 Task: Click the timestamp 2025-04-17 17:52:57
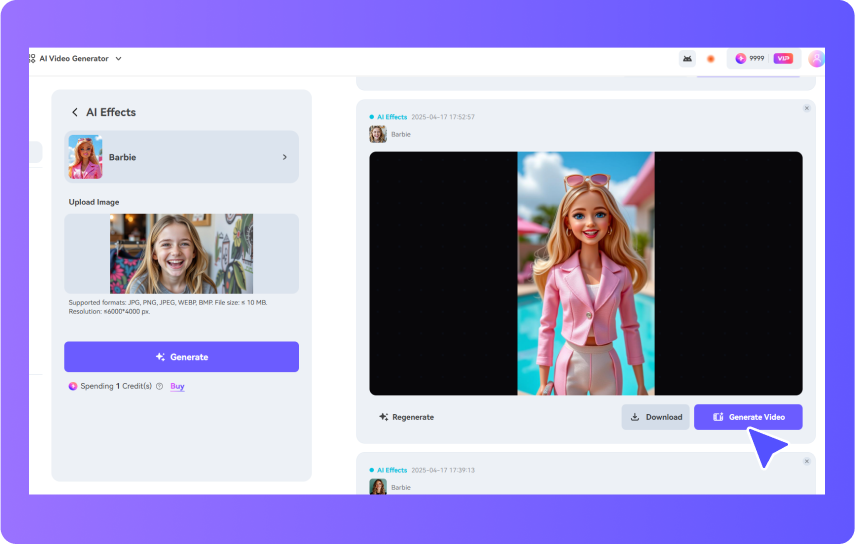click(x=443, y=117)
